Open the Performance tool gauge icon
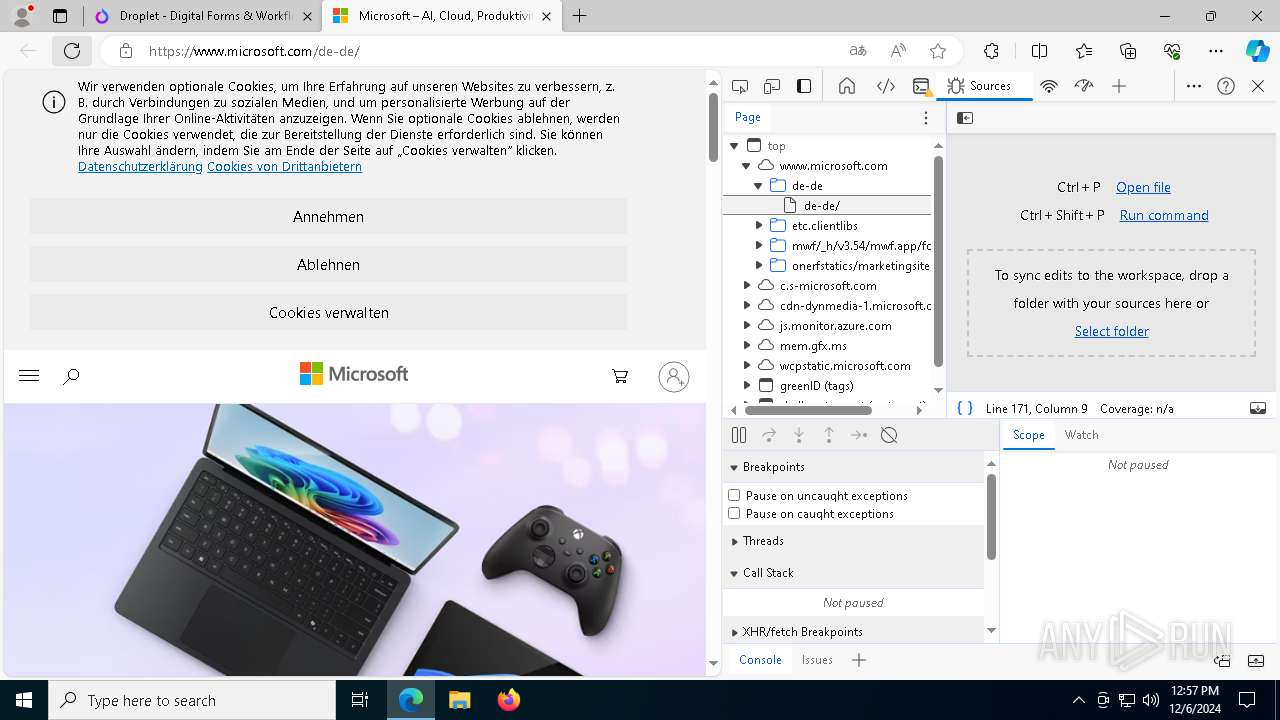 1084,86
